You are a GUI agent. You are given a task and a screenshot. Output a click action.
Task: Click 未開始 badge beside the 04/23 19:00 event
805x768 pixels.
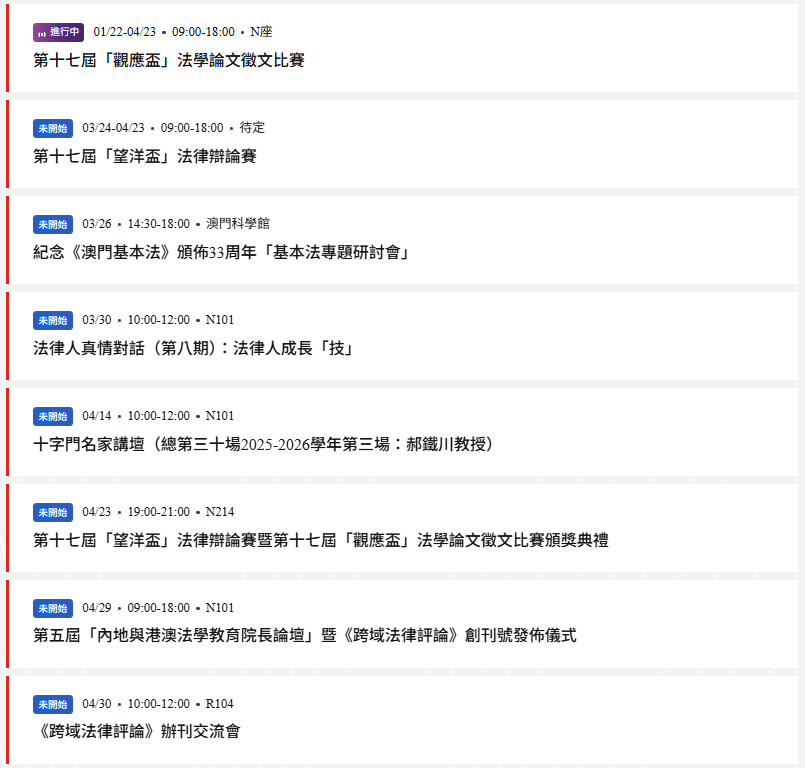click(53, 512)
